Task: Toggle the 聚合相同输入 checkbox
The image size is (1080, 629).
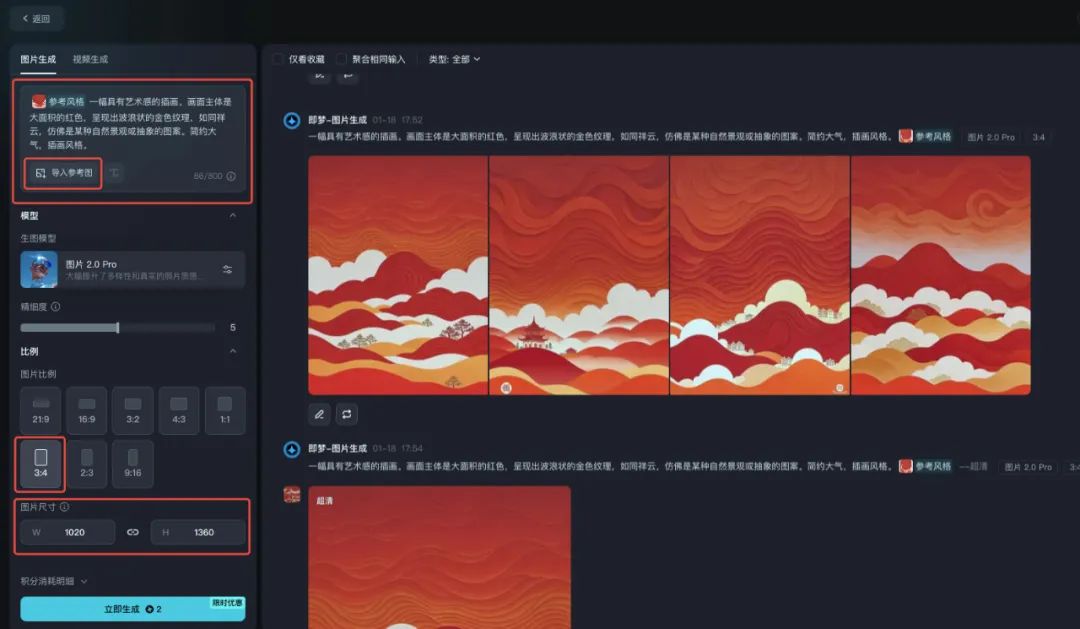Action: click(342, 59)
